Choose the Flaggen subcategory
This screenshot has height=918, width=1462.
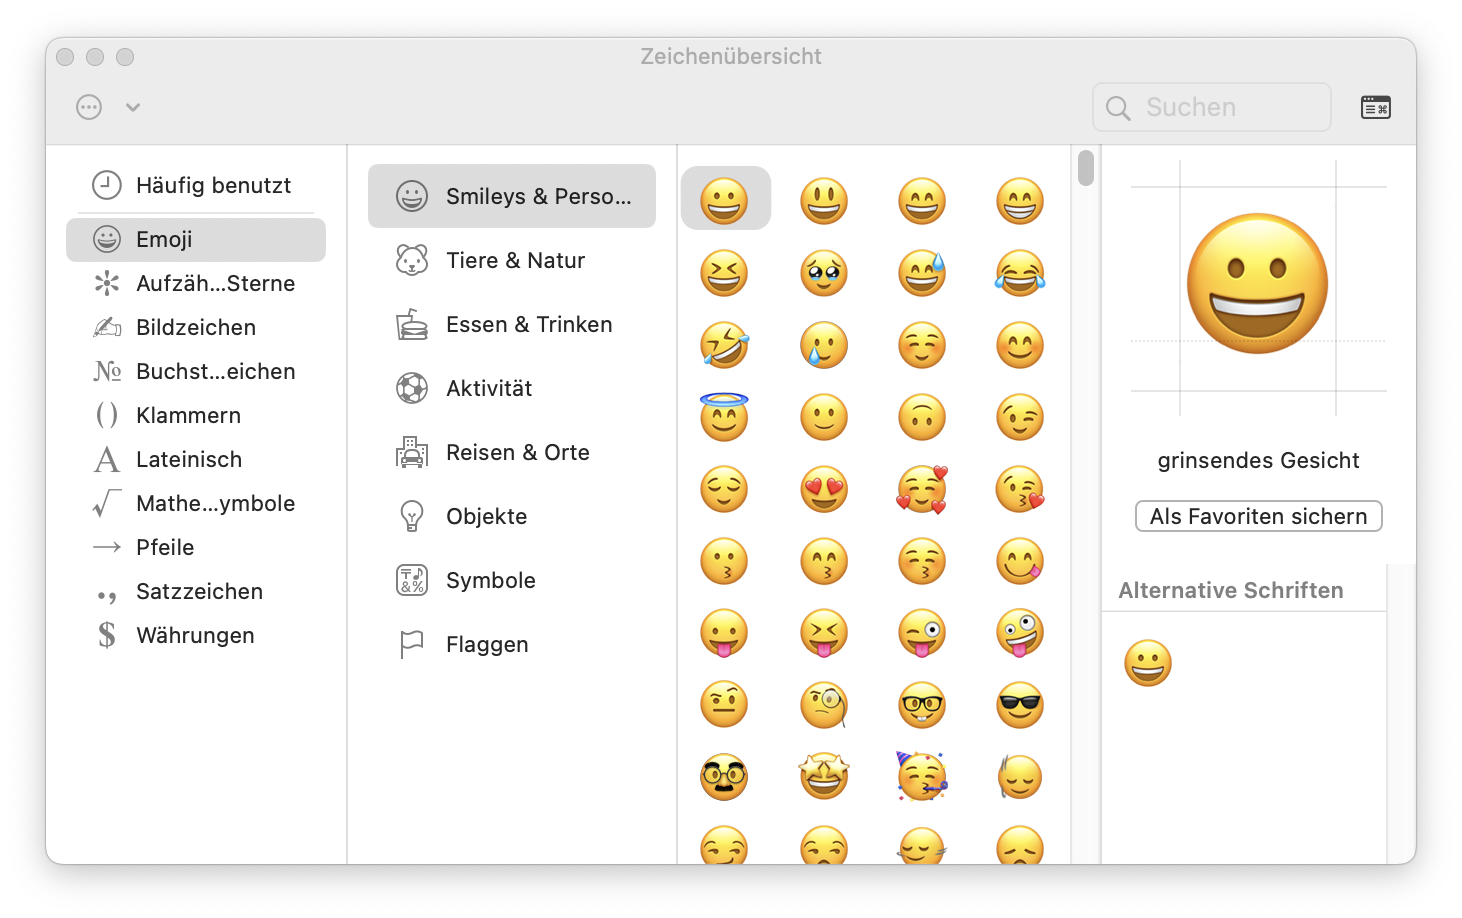click(512, 644)
